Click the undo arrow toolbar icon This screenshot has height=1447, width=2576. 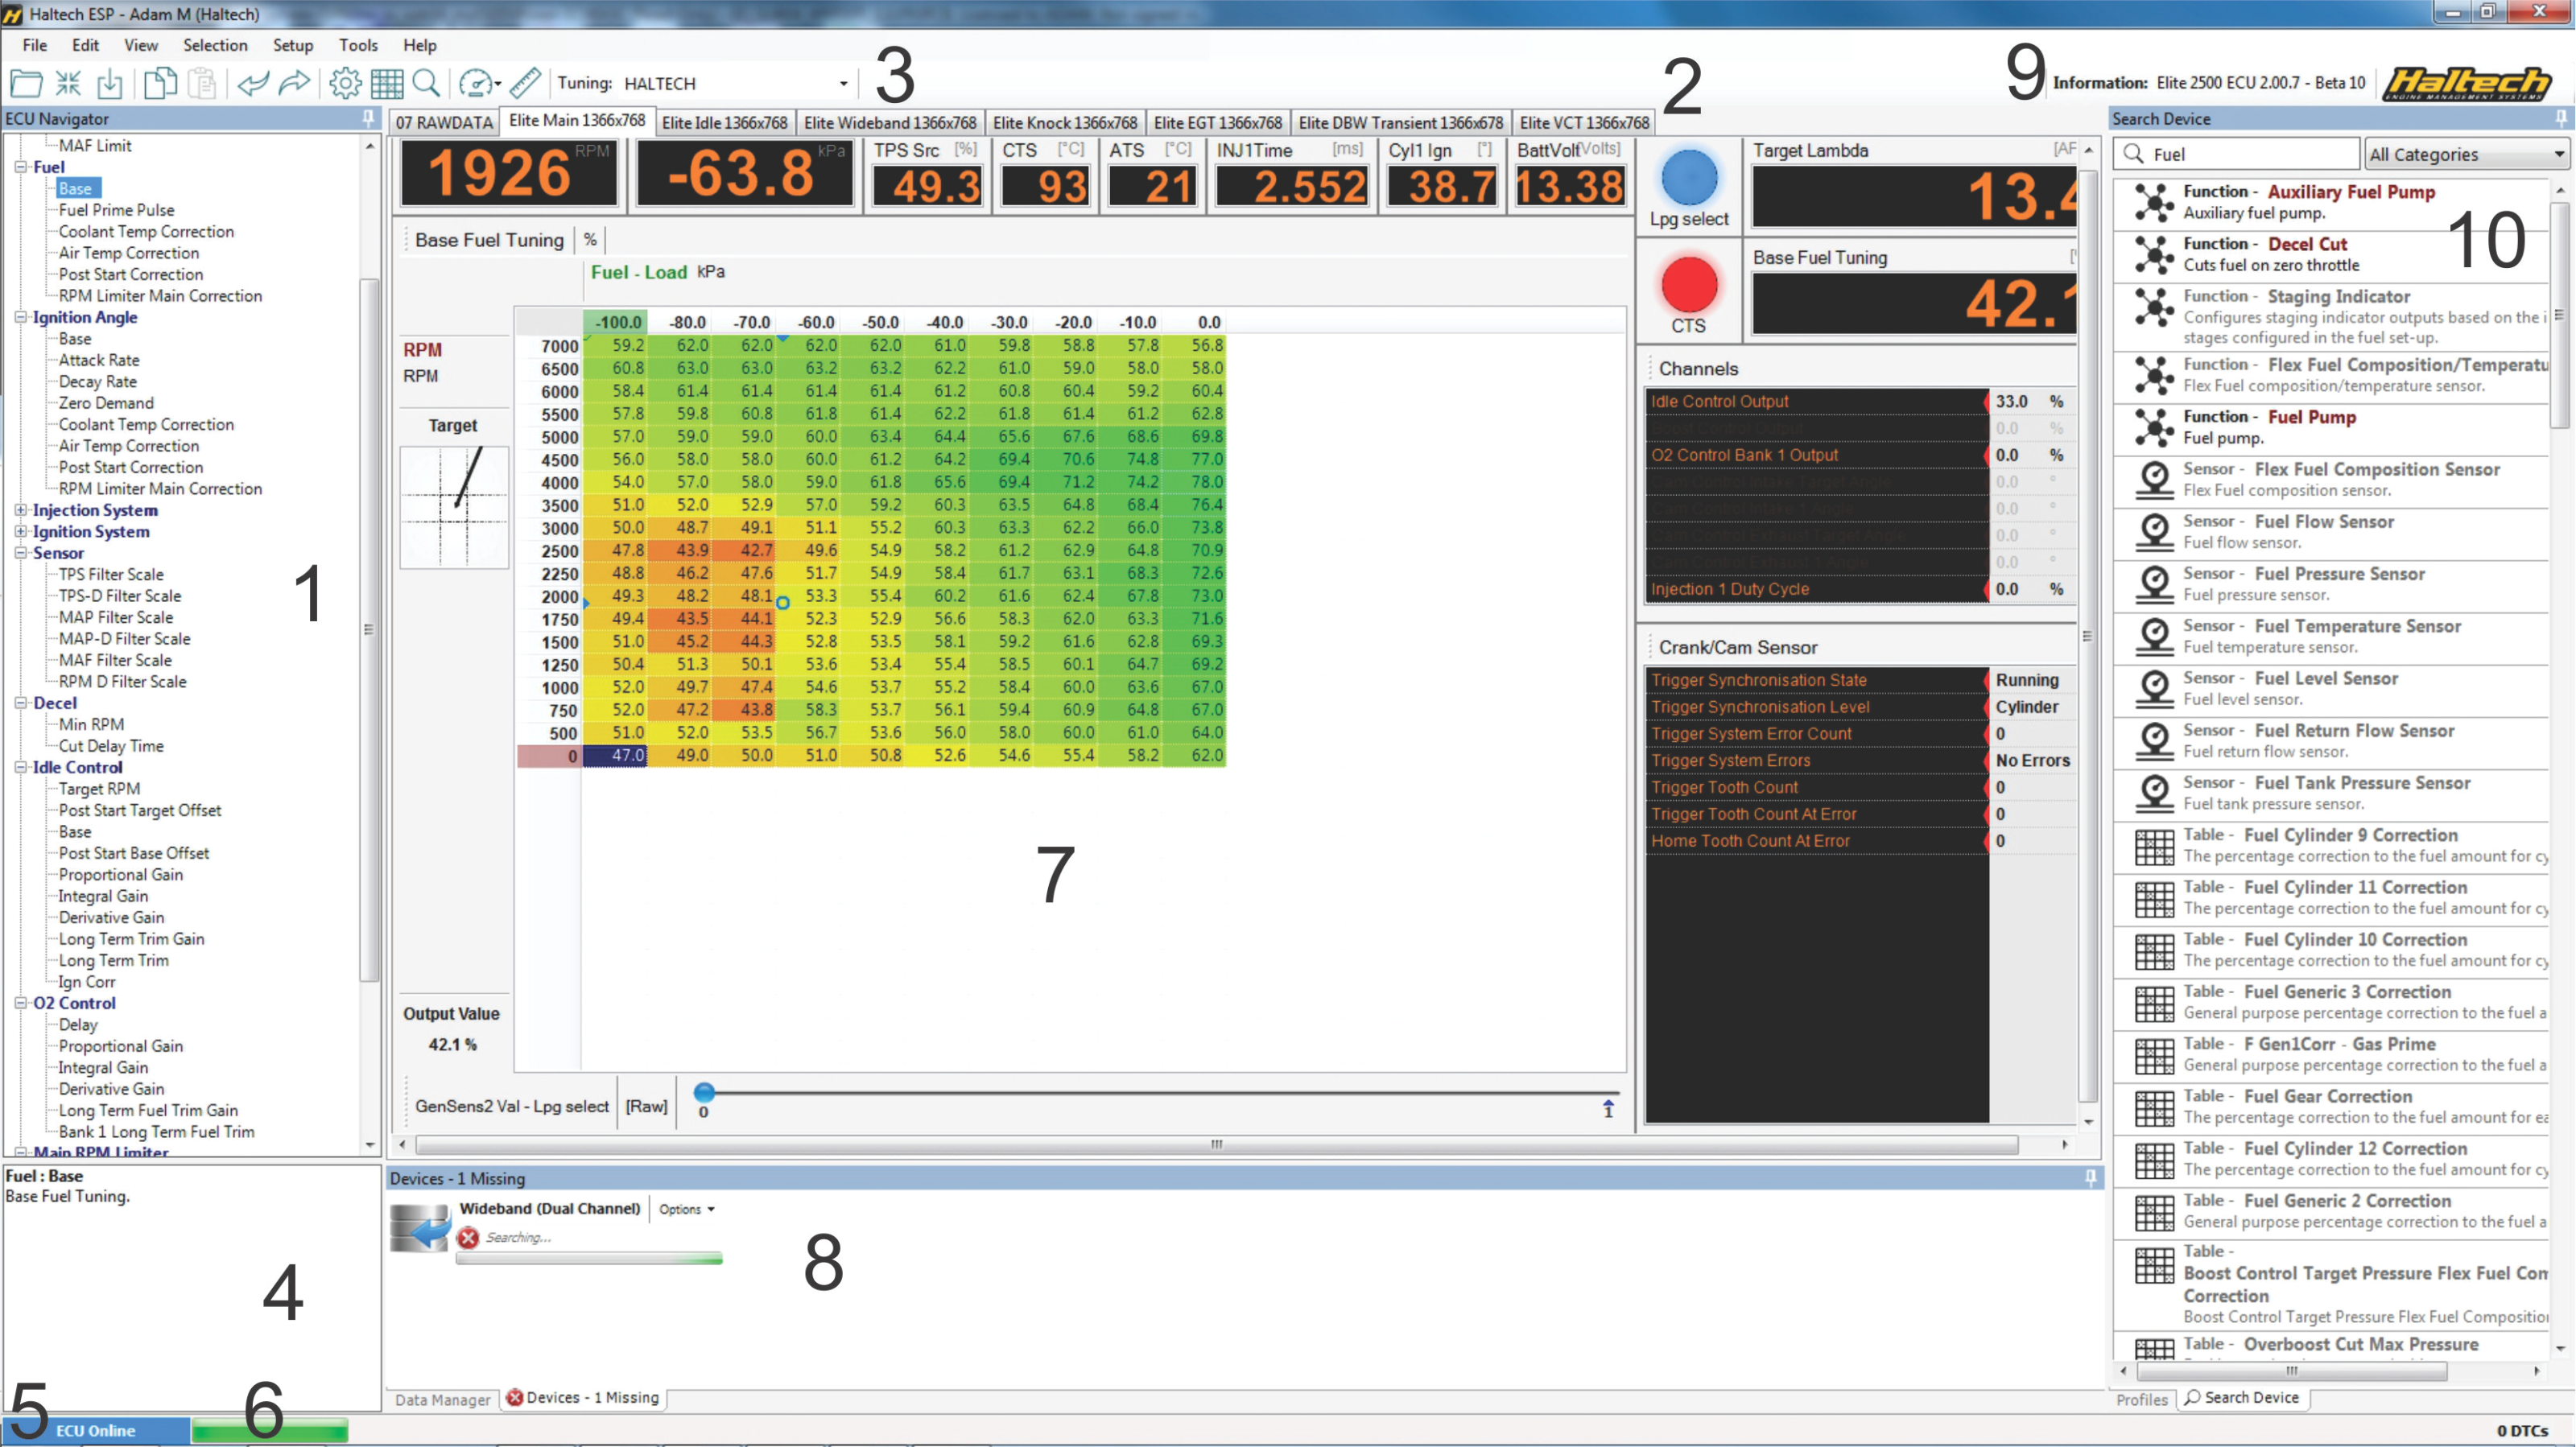(253, 84)
